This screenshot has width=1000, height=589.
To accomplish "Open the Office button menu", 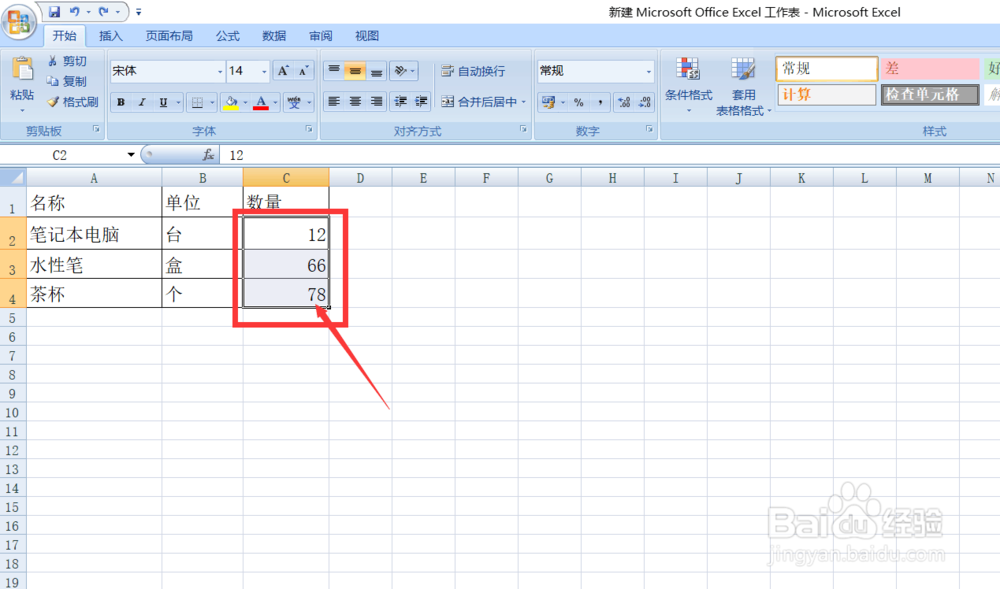I will 18,22.
